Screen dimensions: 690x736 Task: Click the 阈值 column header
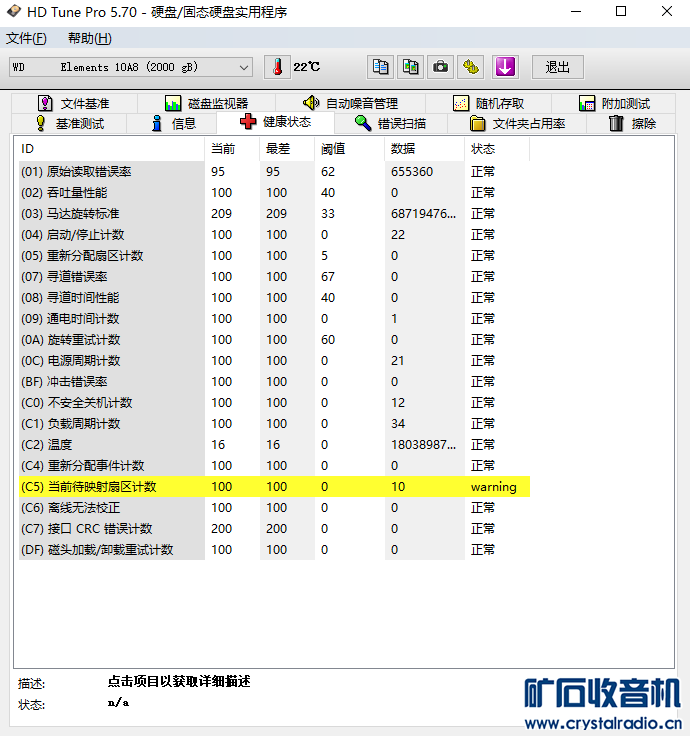pyautogui.click(x=350, y=149)
